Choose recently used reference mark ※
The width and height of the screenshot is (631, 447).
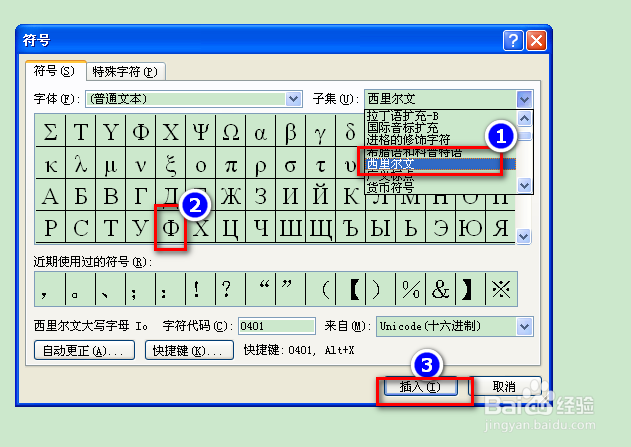(x=501, y=289)
